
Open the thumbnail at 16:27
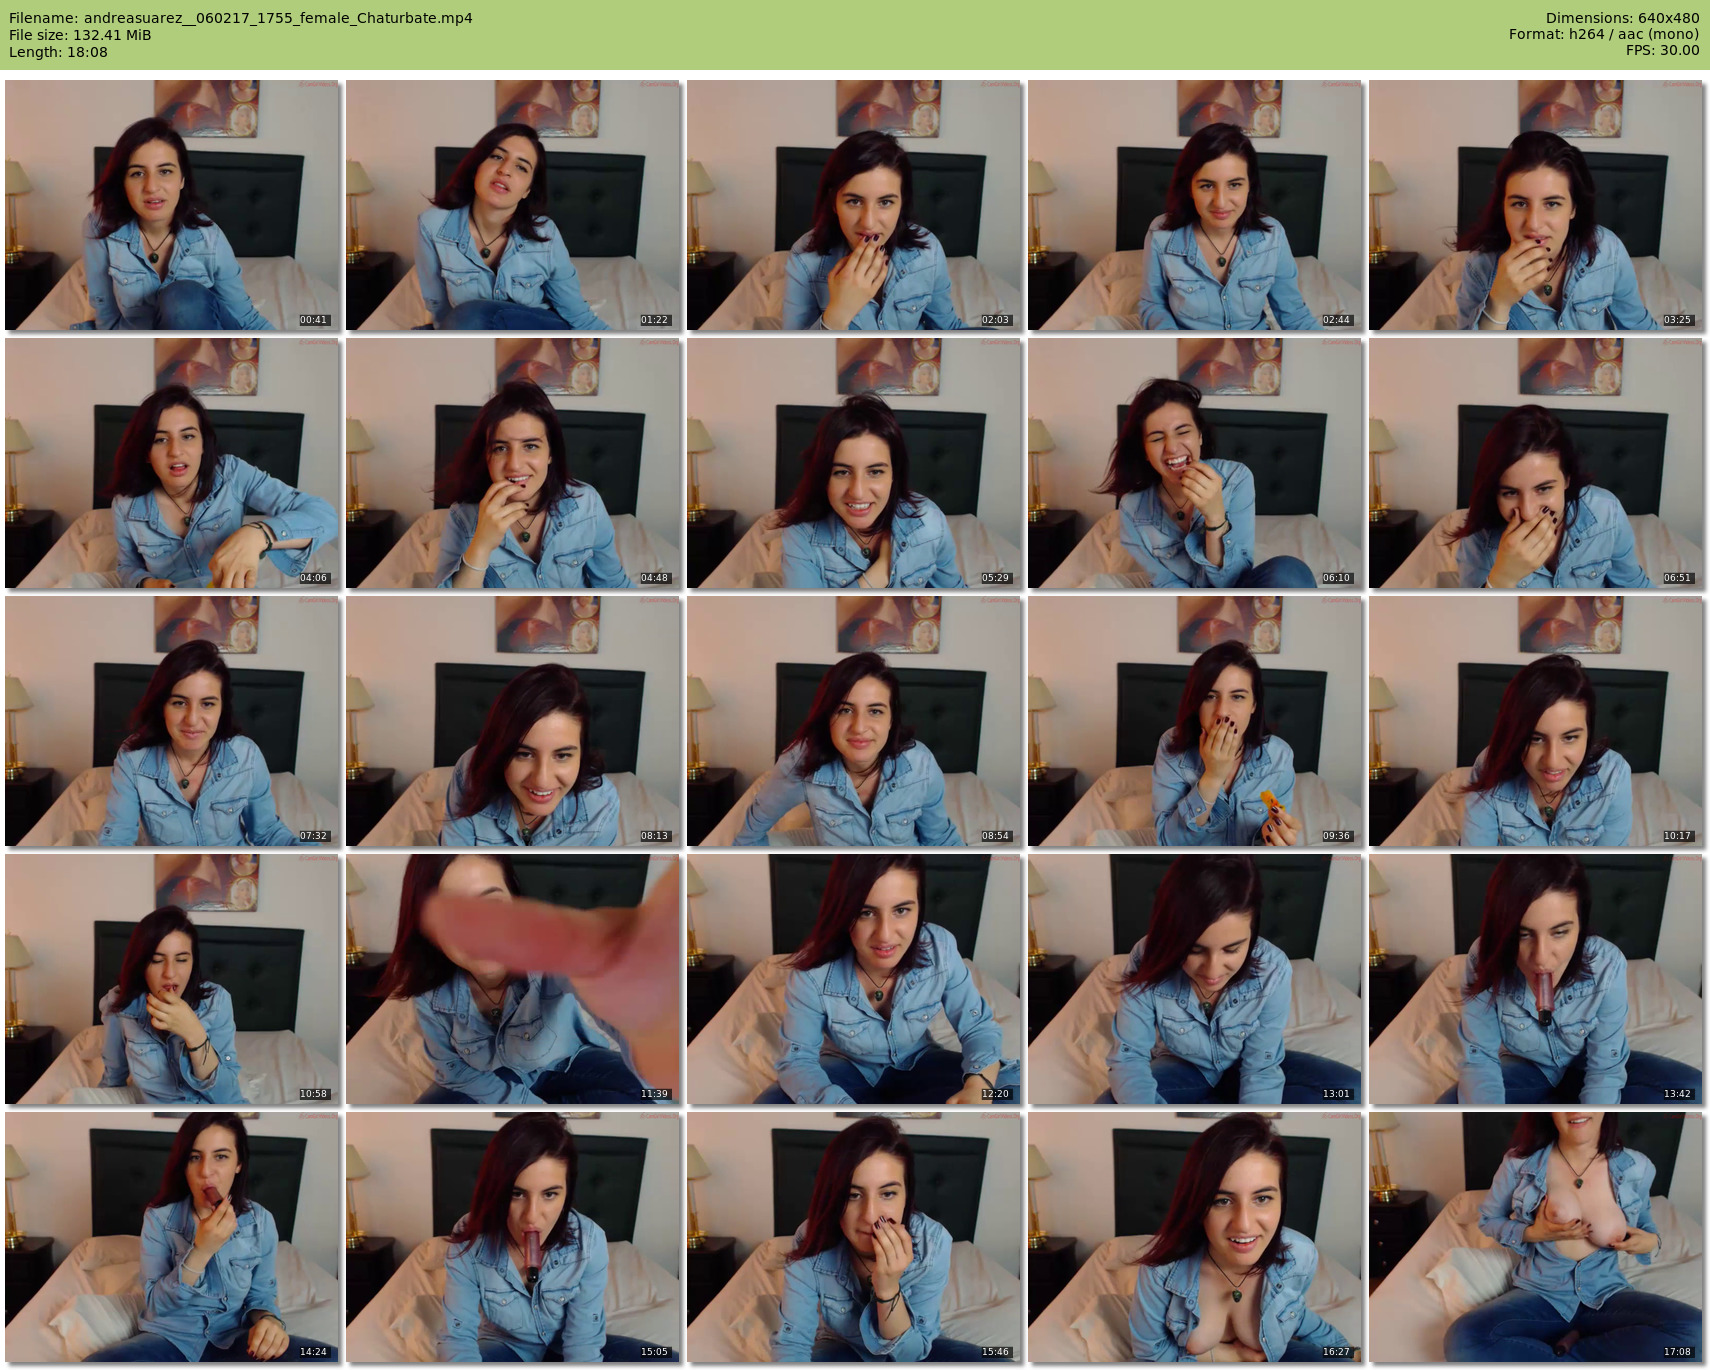coord(1195,1237)
